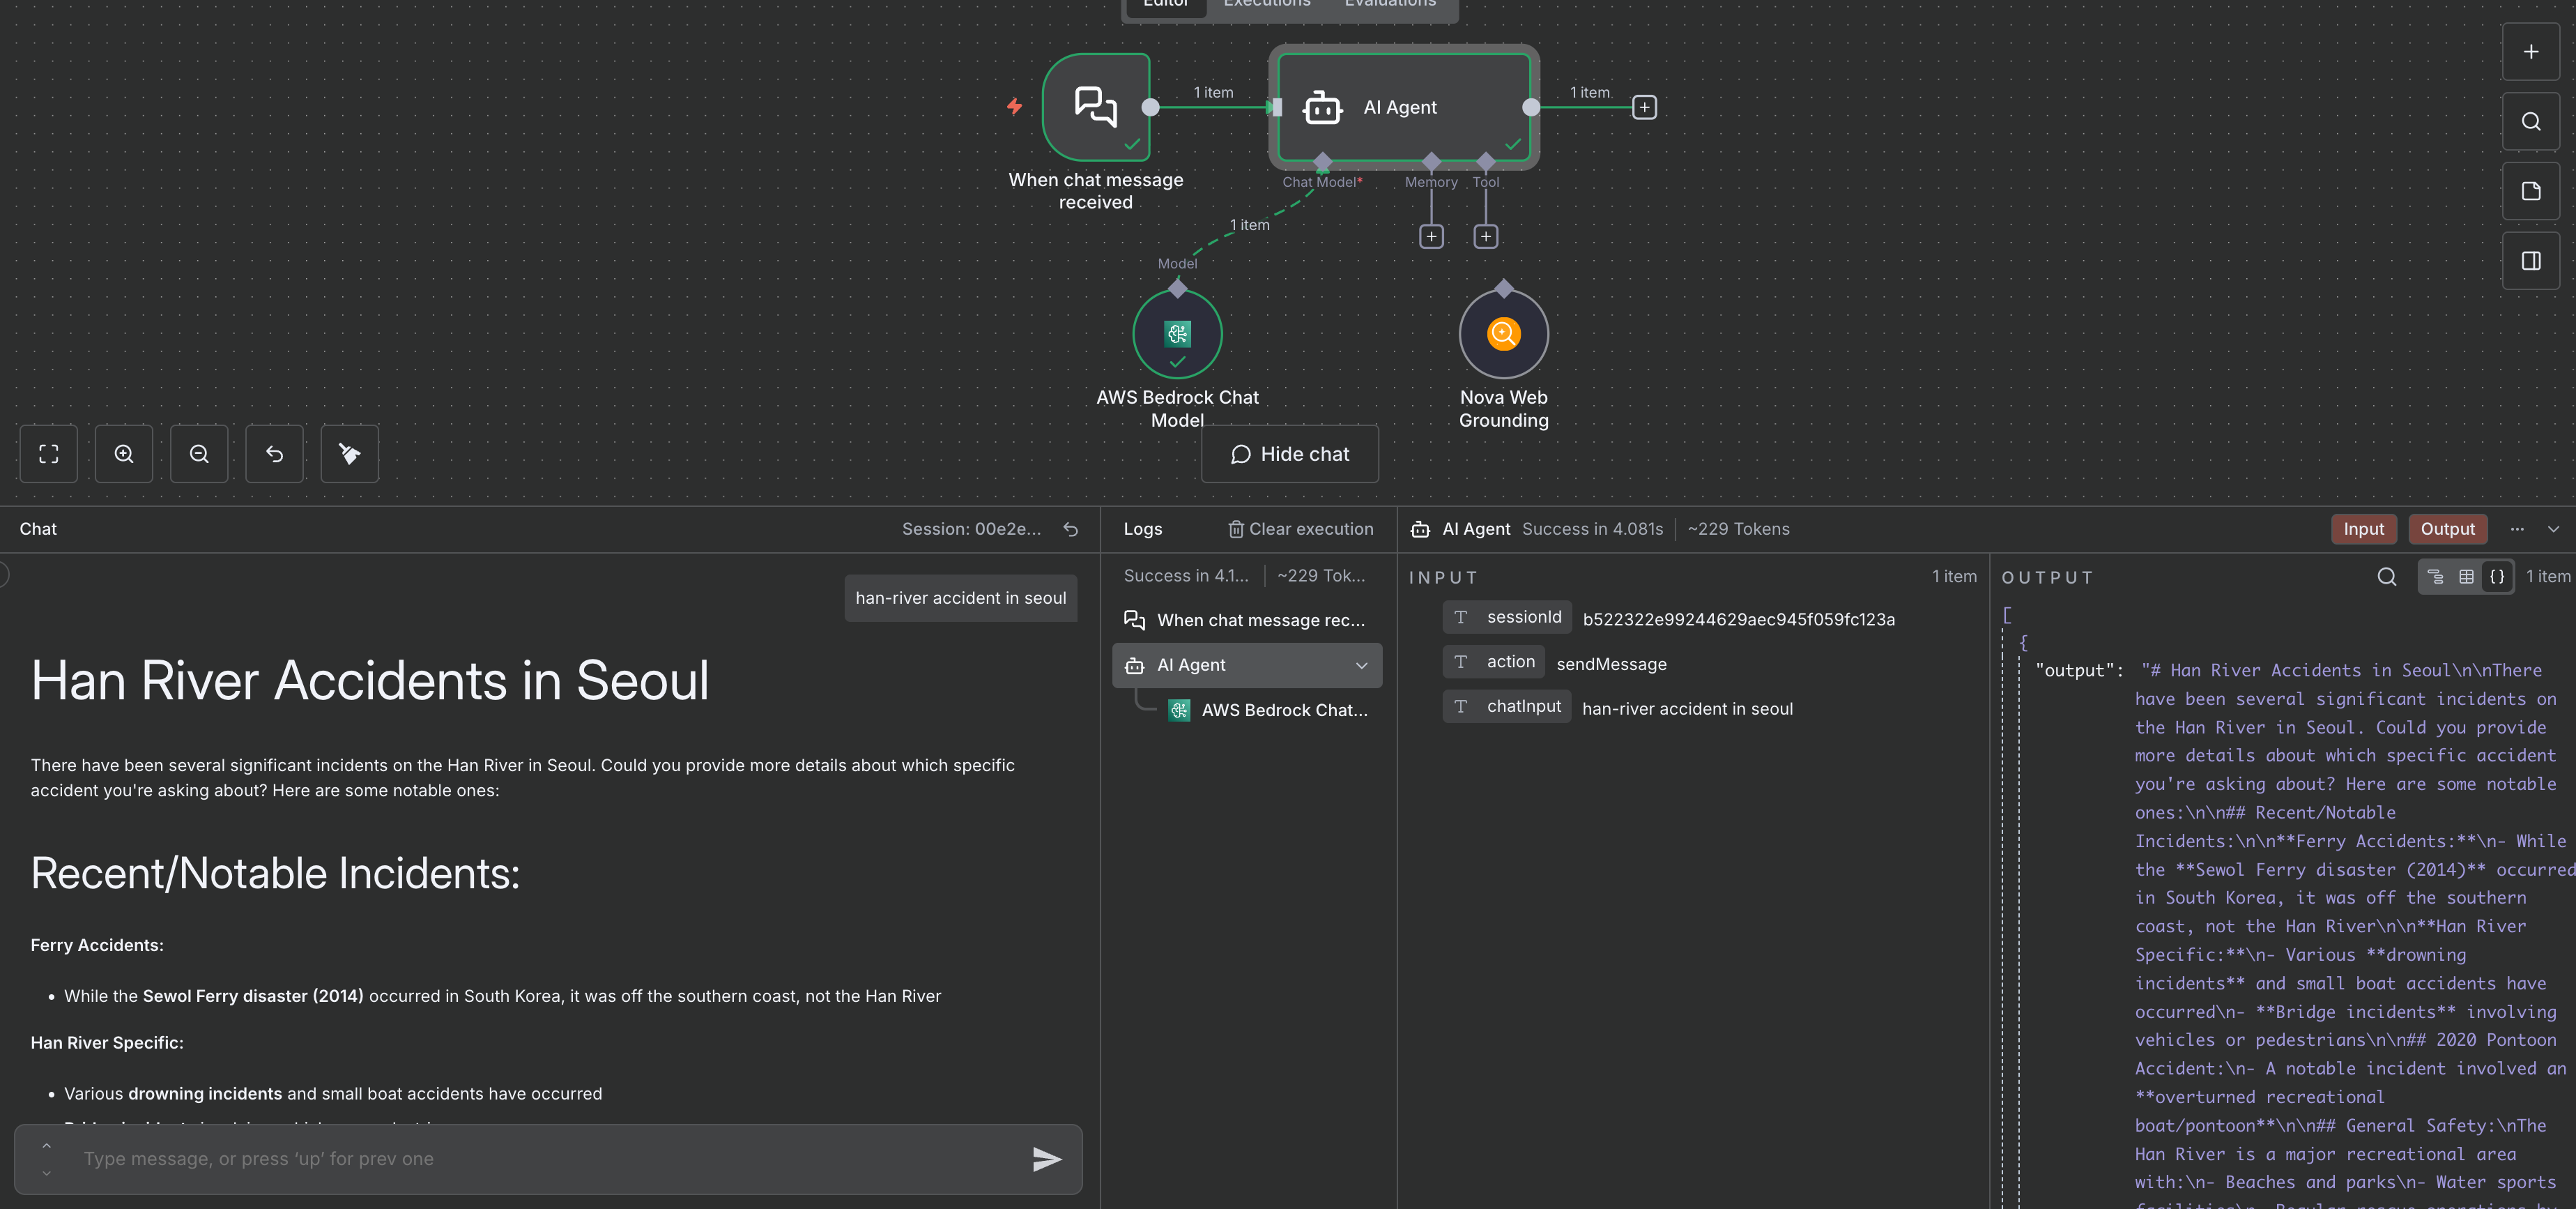Reset the chat session icon
The height and width of the screenshot is (1209, 2576).
(x=1070, y=529)
